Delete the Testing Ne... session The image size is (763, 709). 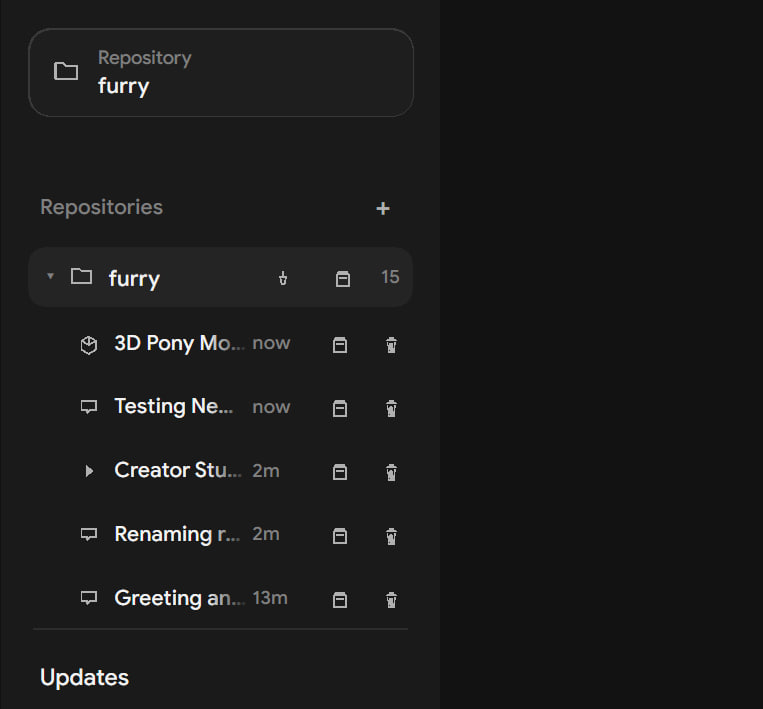coord(391,408)
